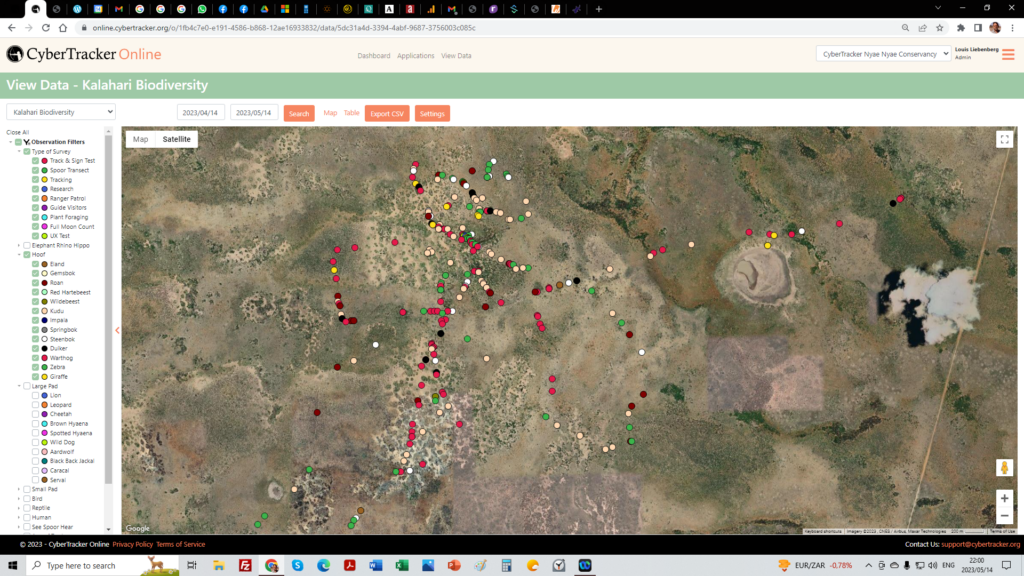The width and height of the screenshot is (1024, 576).
Task: Uncheck the Track & Sign Test filter
Action: (35, 161)
